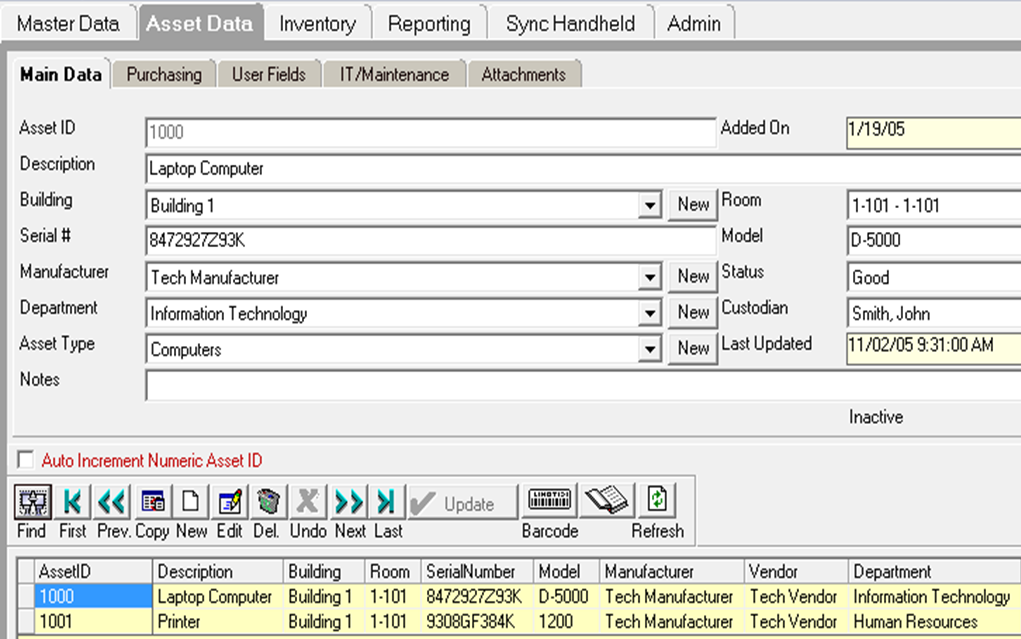Create a New asset record icon
The height and width of the screenshot is (639, 1021).
191,502
